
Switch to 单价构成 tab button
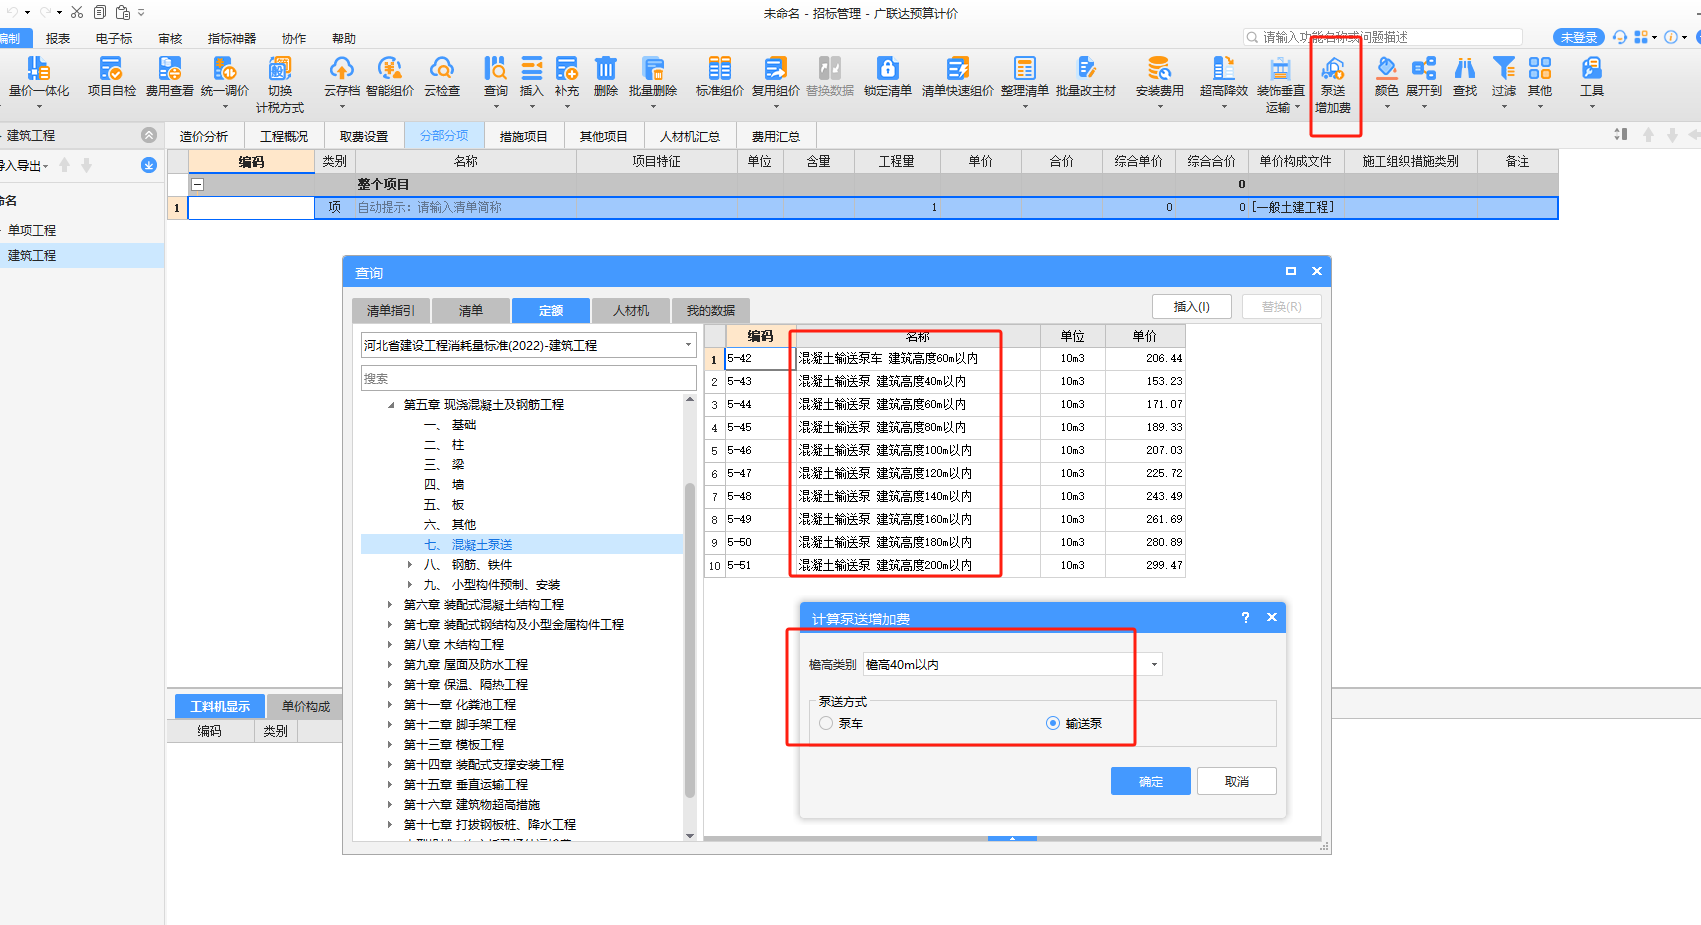point(305,706)
